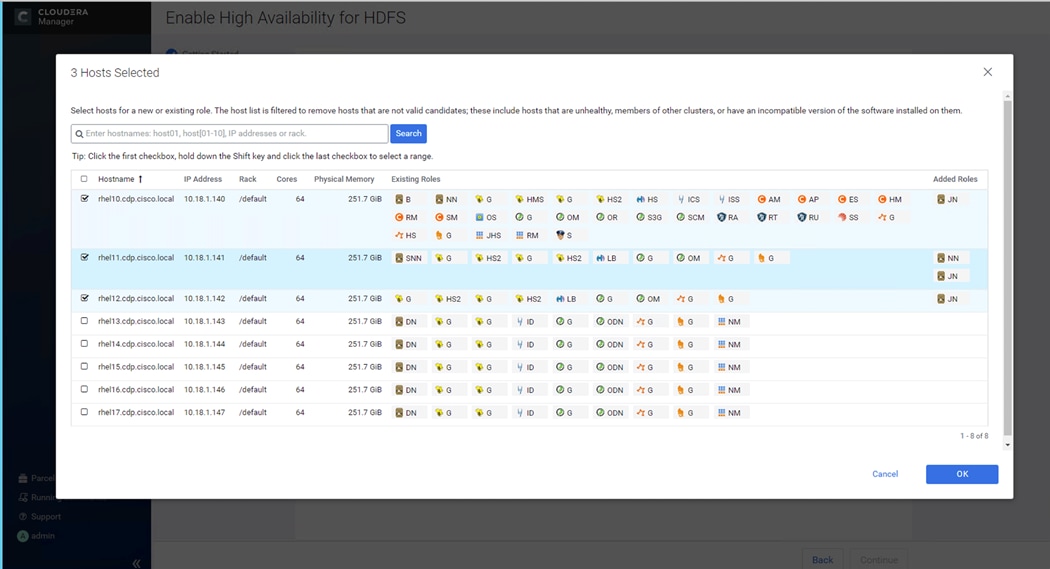Click the ODN role badge in rhel14 row
Viewport: 1050px width, 569px height.
pyautogui.click(x=610, y=345)
